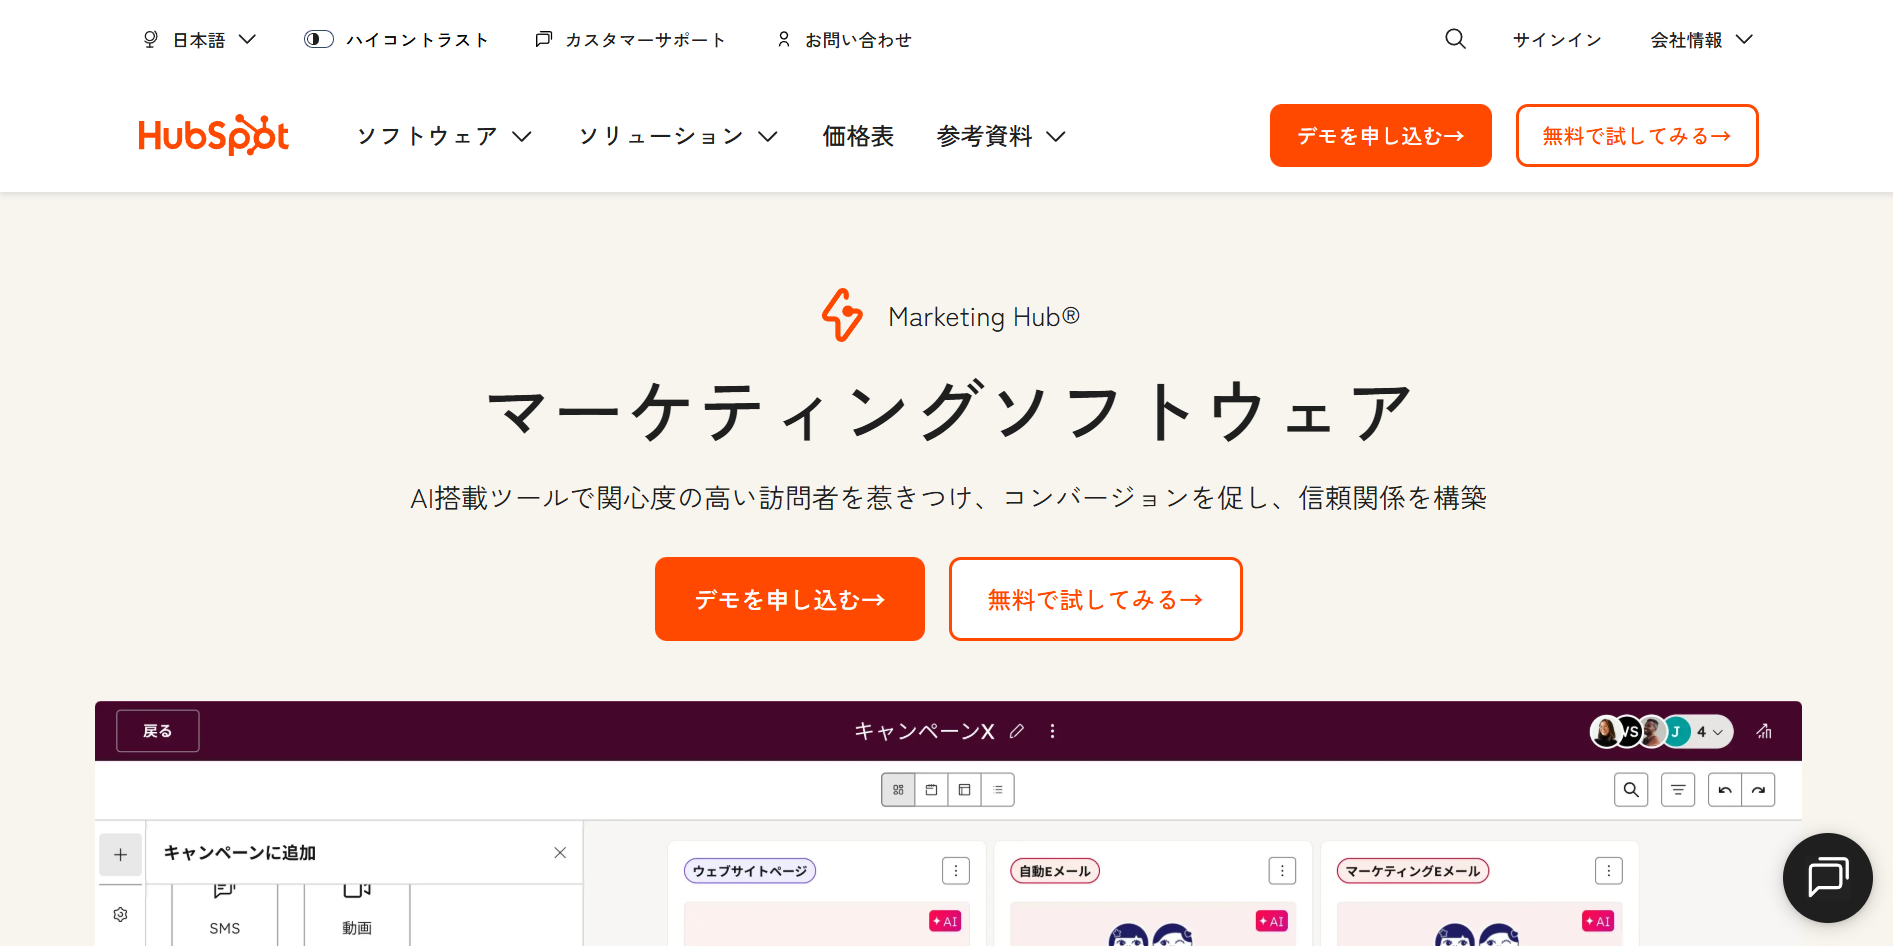
Task: Click the plus button in the left sidebar
Action: 120,854
